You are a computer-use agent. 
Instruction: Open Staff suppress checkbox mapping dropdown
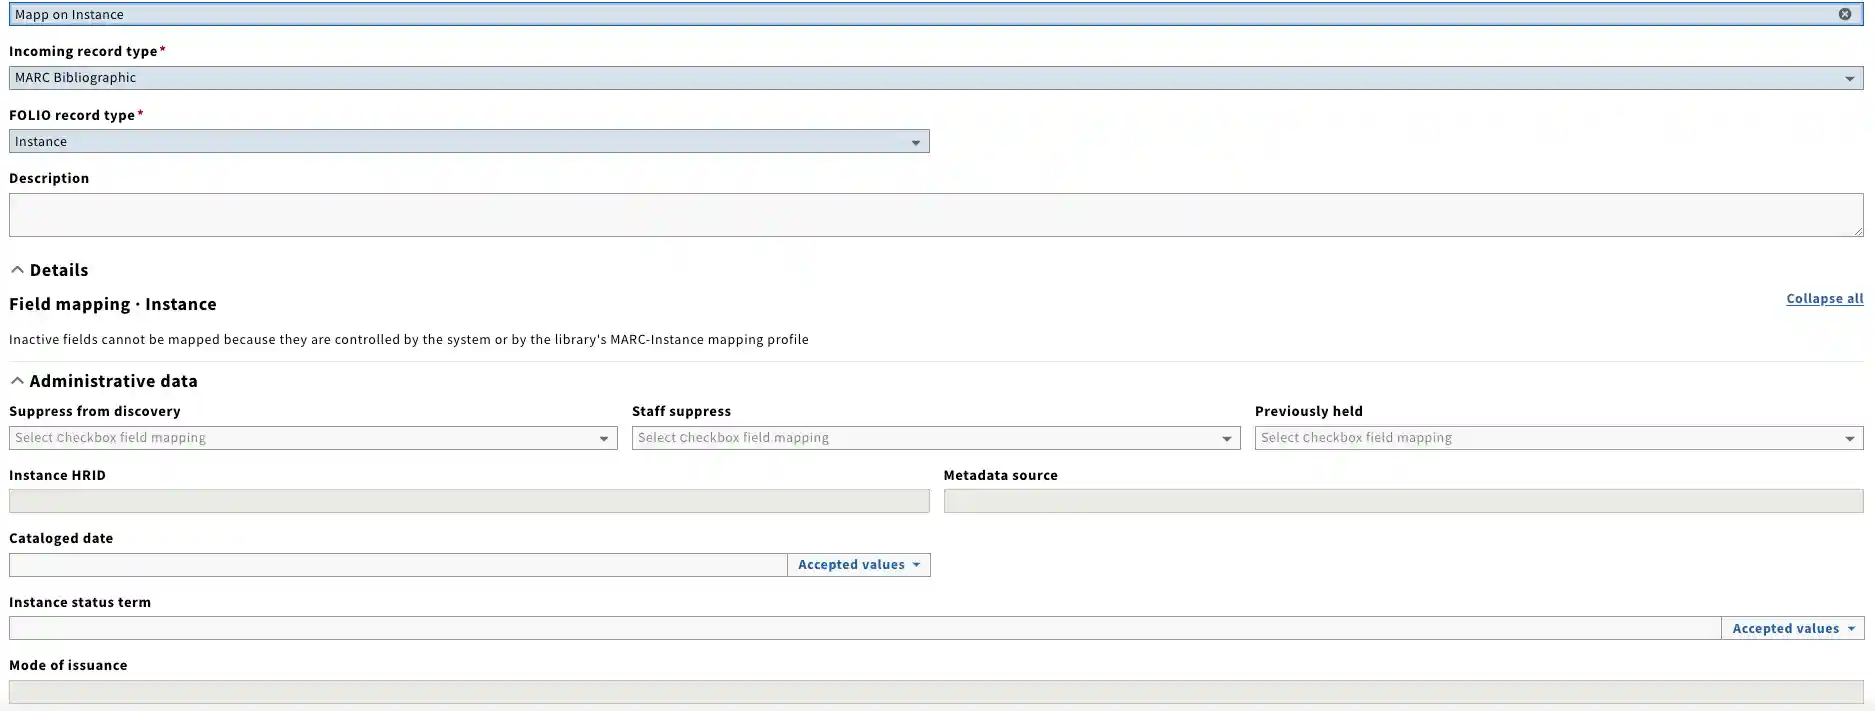936,438
